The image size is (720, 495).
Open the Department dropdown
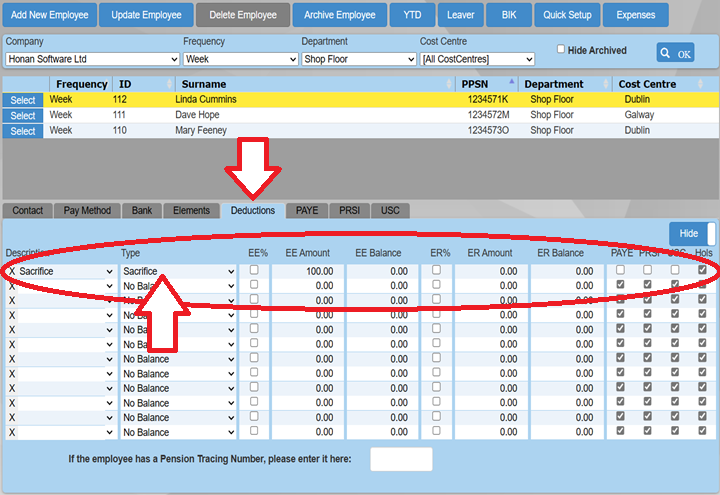point(358,60)
